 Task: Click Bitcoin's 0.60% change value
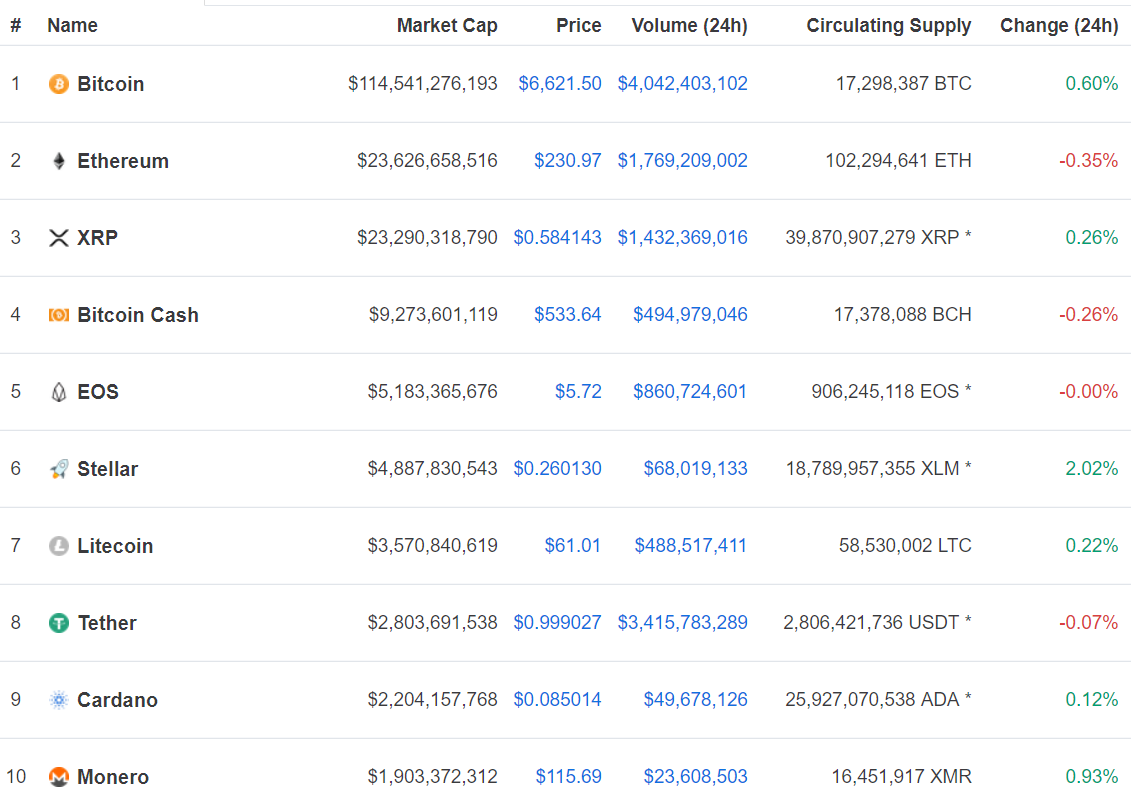[x=1091, y=84]
